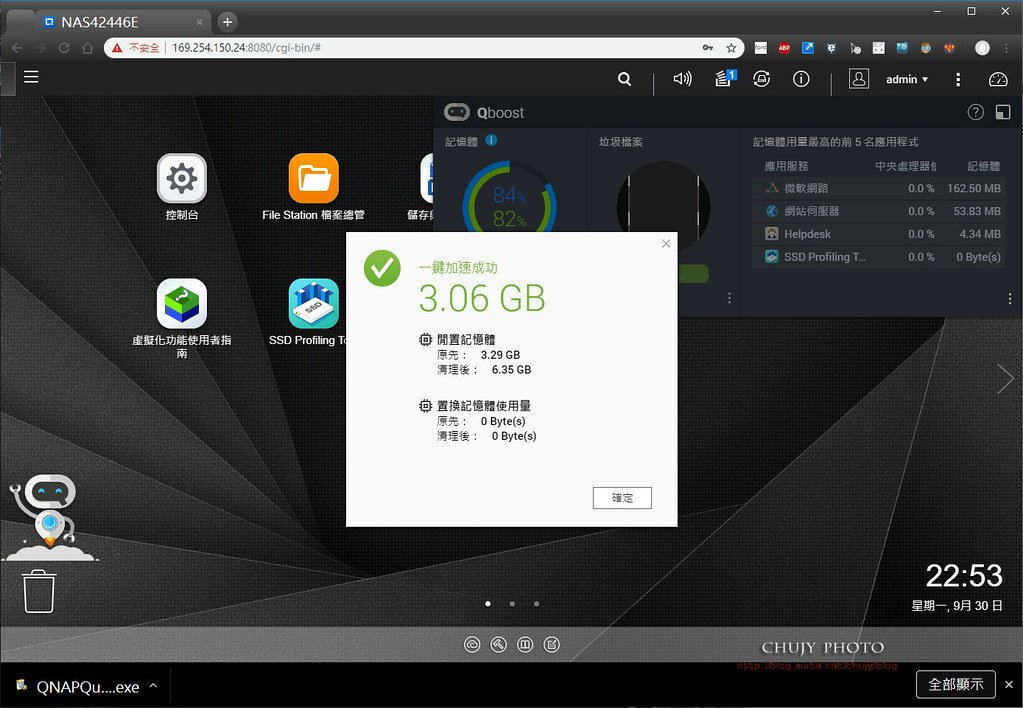Open the QTS search magnifier
1023x708 pixels.
coord(624,79)
